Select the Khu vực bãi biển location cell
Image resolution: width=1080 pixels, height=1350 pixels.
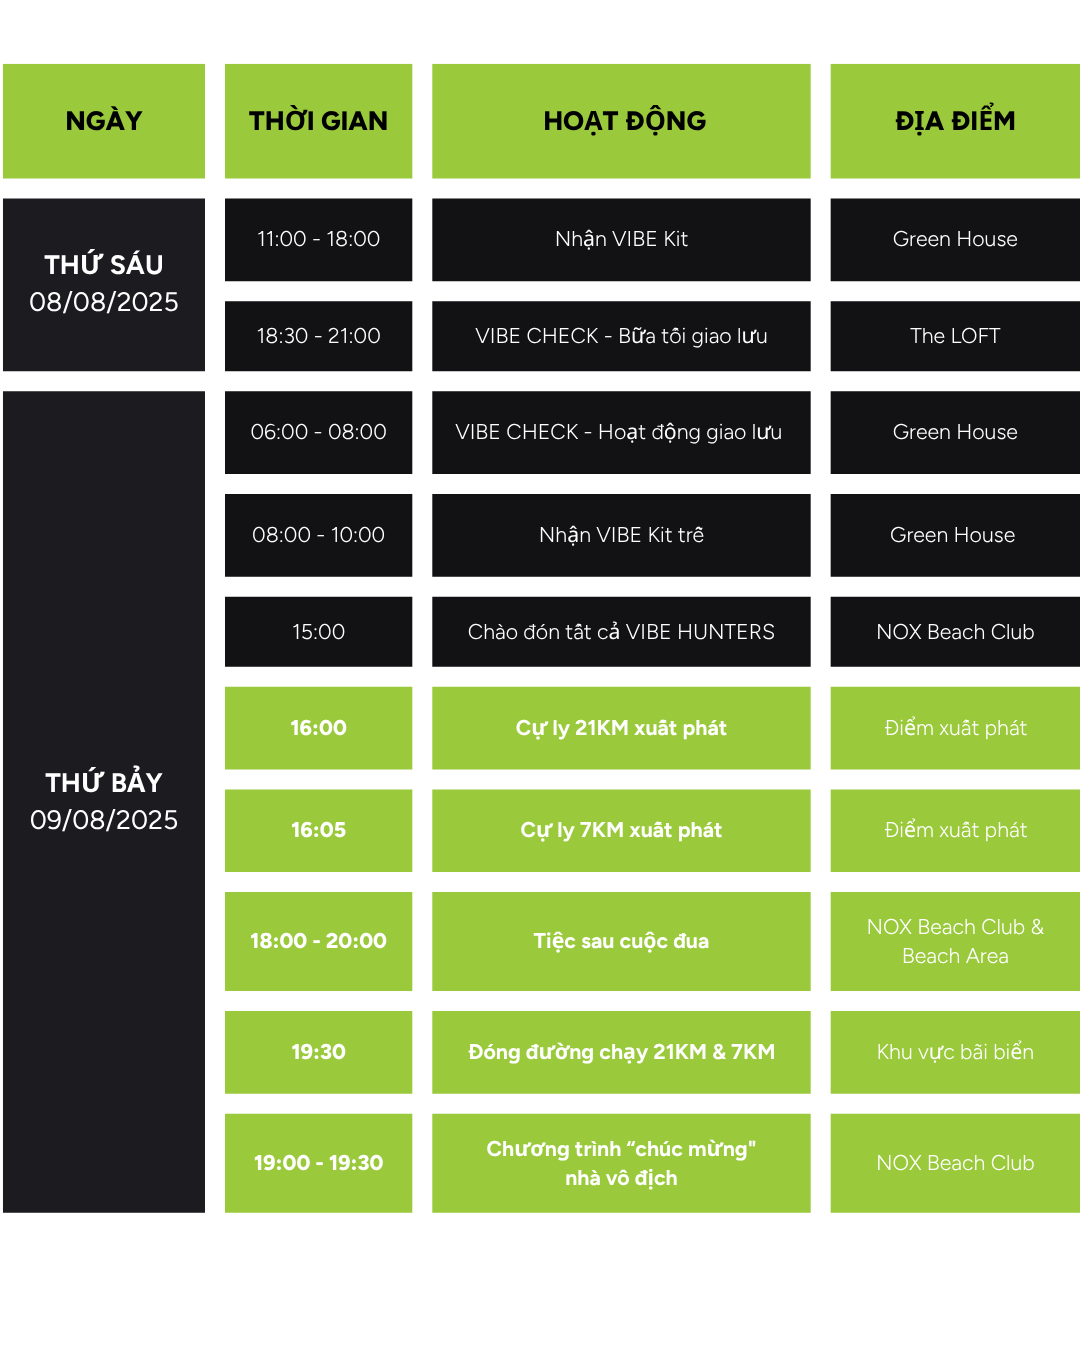tap(955, 1052)
